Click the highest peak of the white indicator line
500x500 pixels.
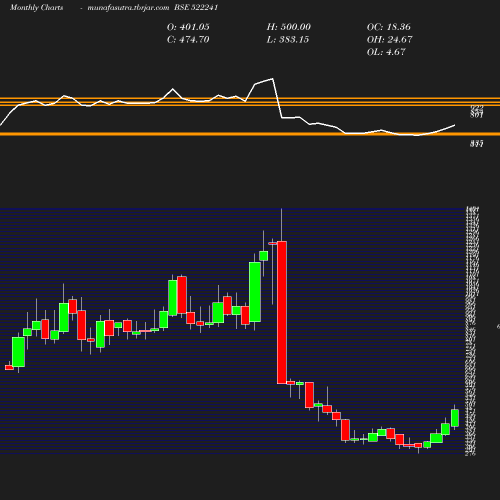pyautogui.click(x=273, y=79)
